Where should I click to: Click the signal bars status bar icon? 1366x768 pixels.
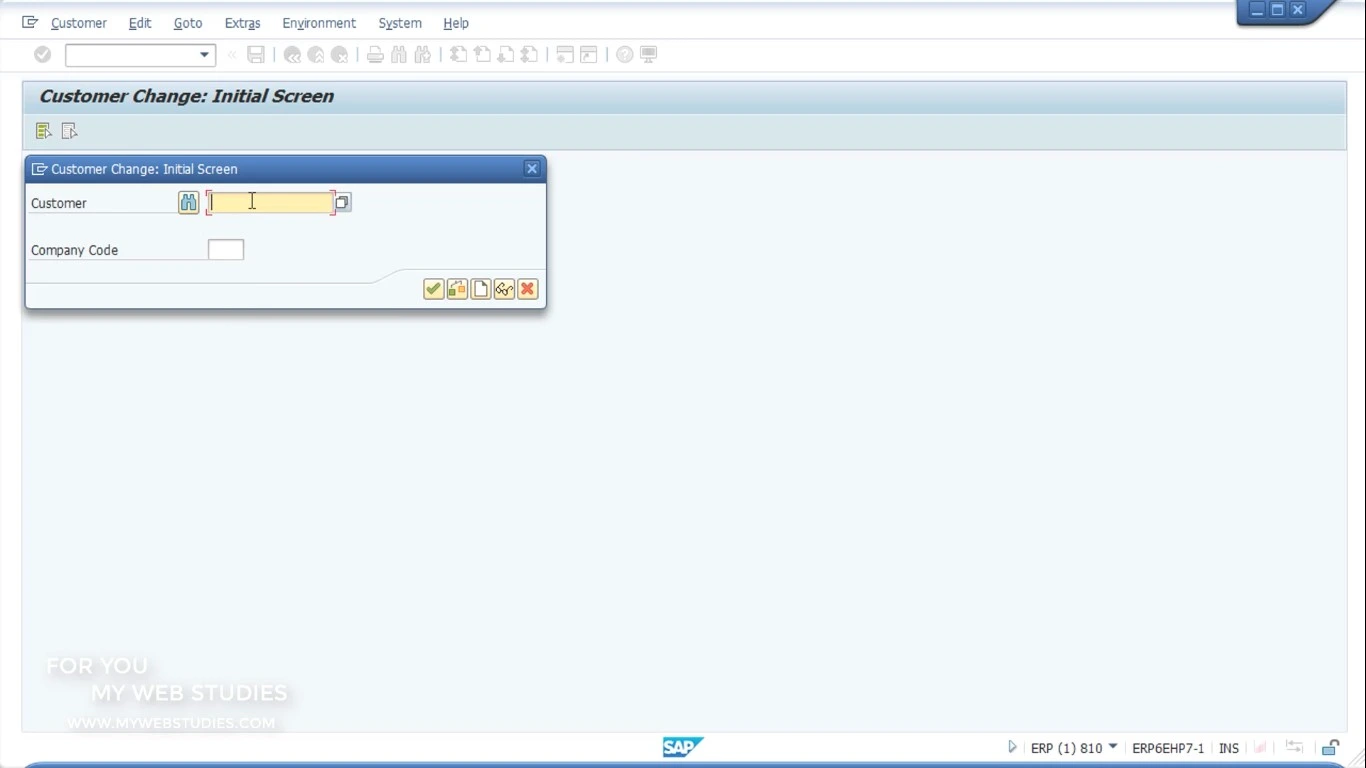click(x=1261, y=747)
